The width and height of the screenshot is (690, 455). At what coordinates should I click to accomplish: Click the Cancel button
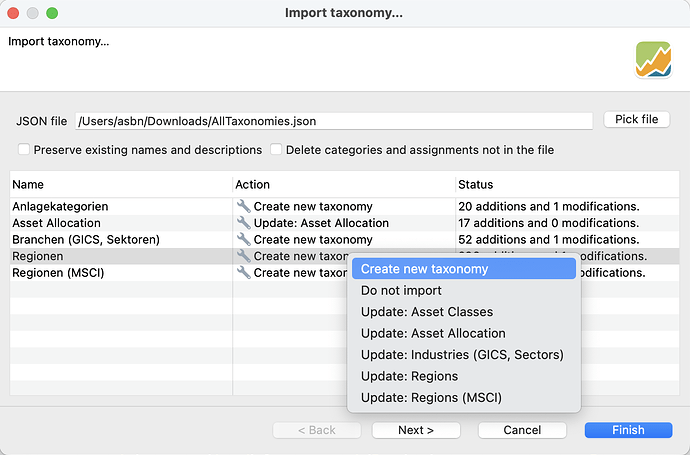pyautogui.click(x=522, y=430)
